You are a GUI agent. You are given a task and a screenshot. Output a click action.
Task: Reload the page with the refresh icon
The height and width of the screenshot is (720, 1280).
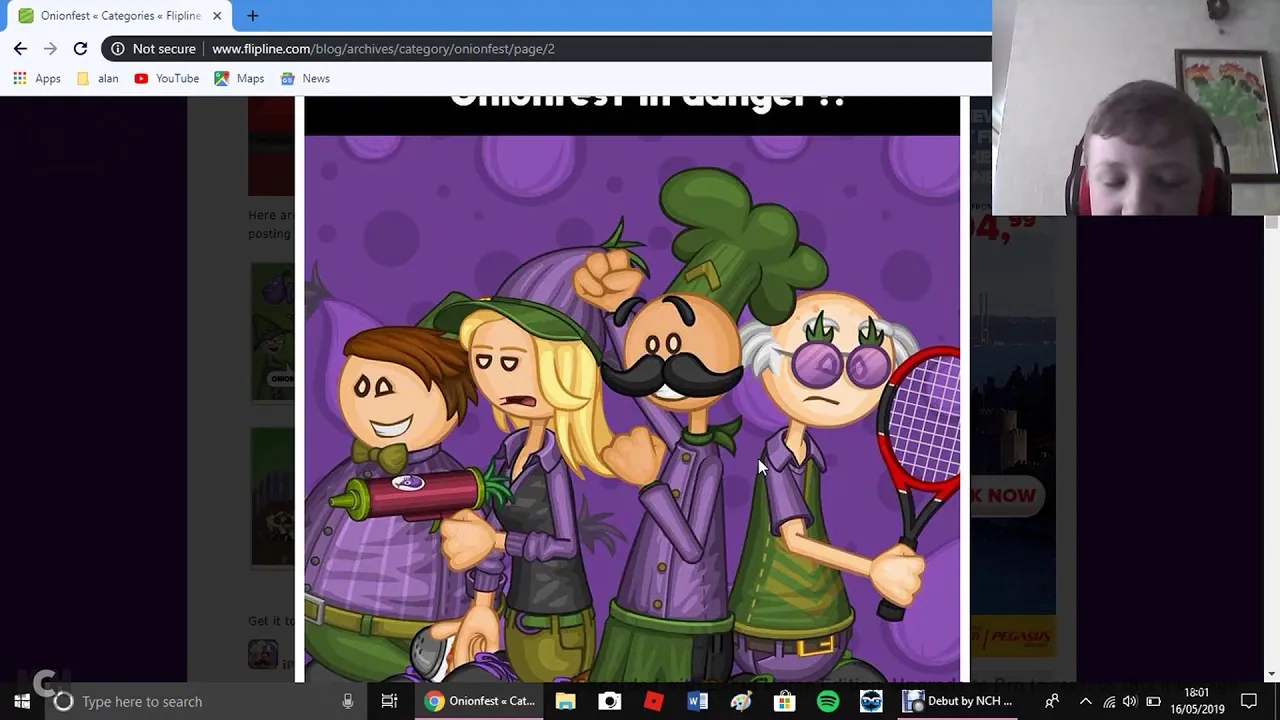point(80,48)
